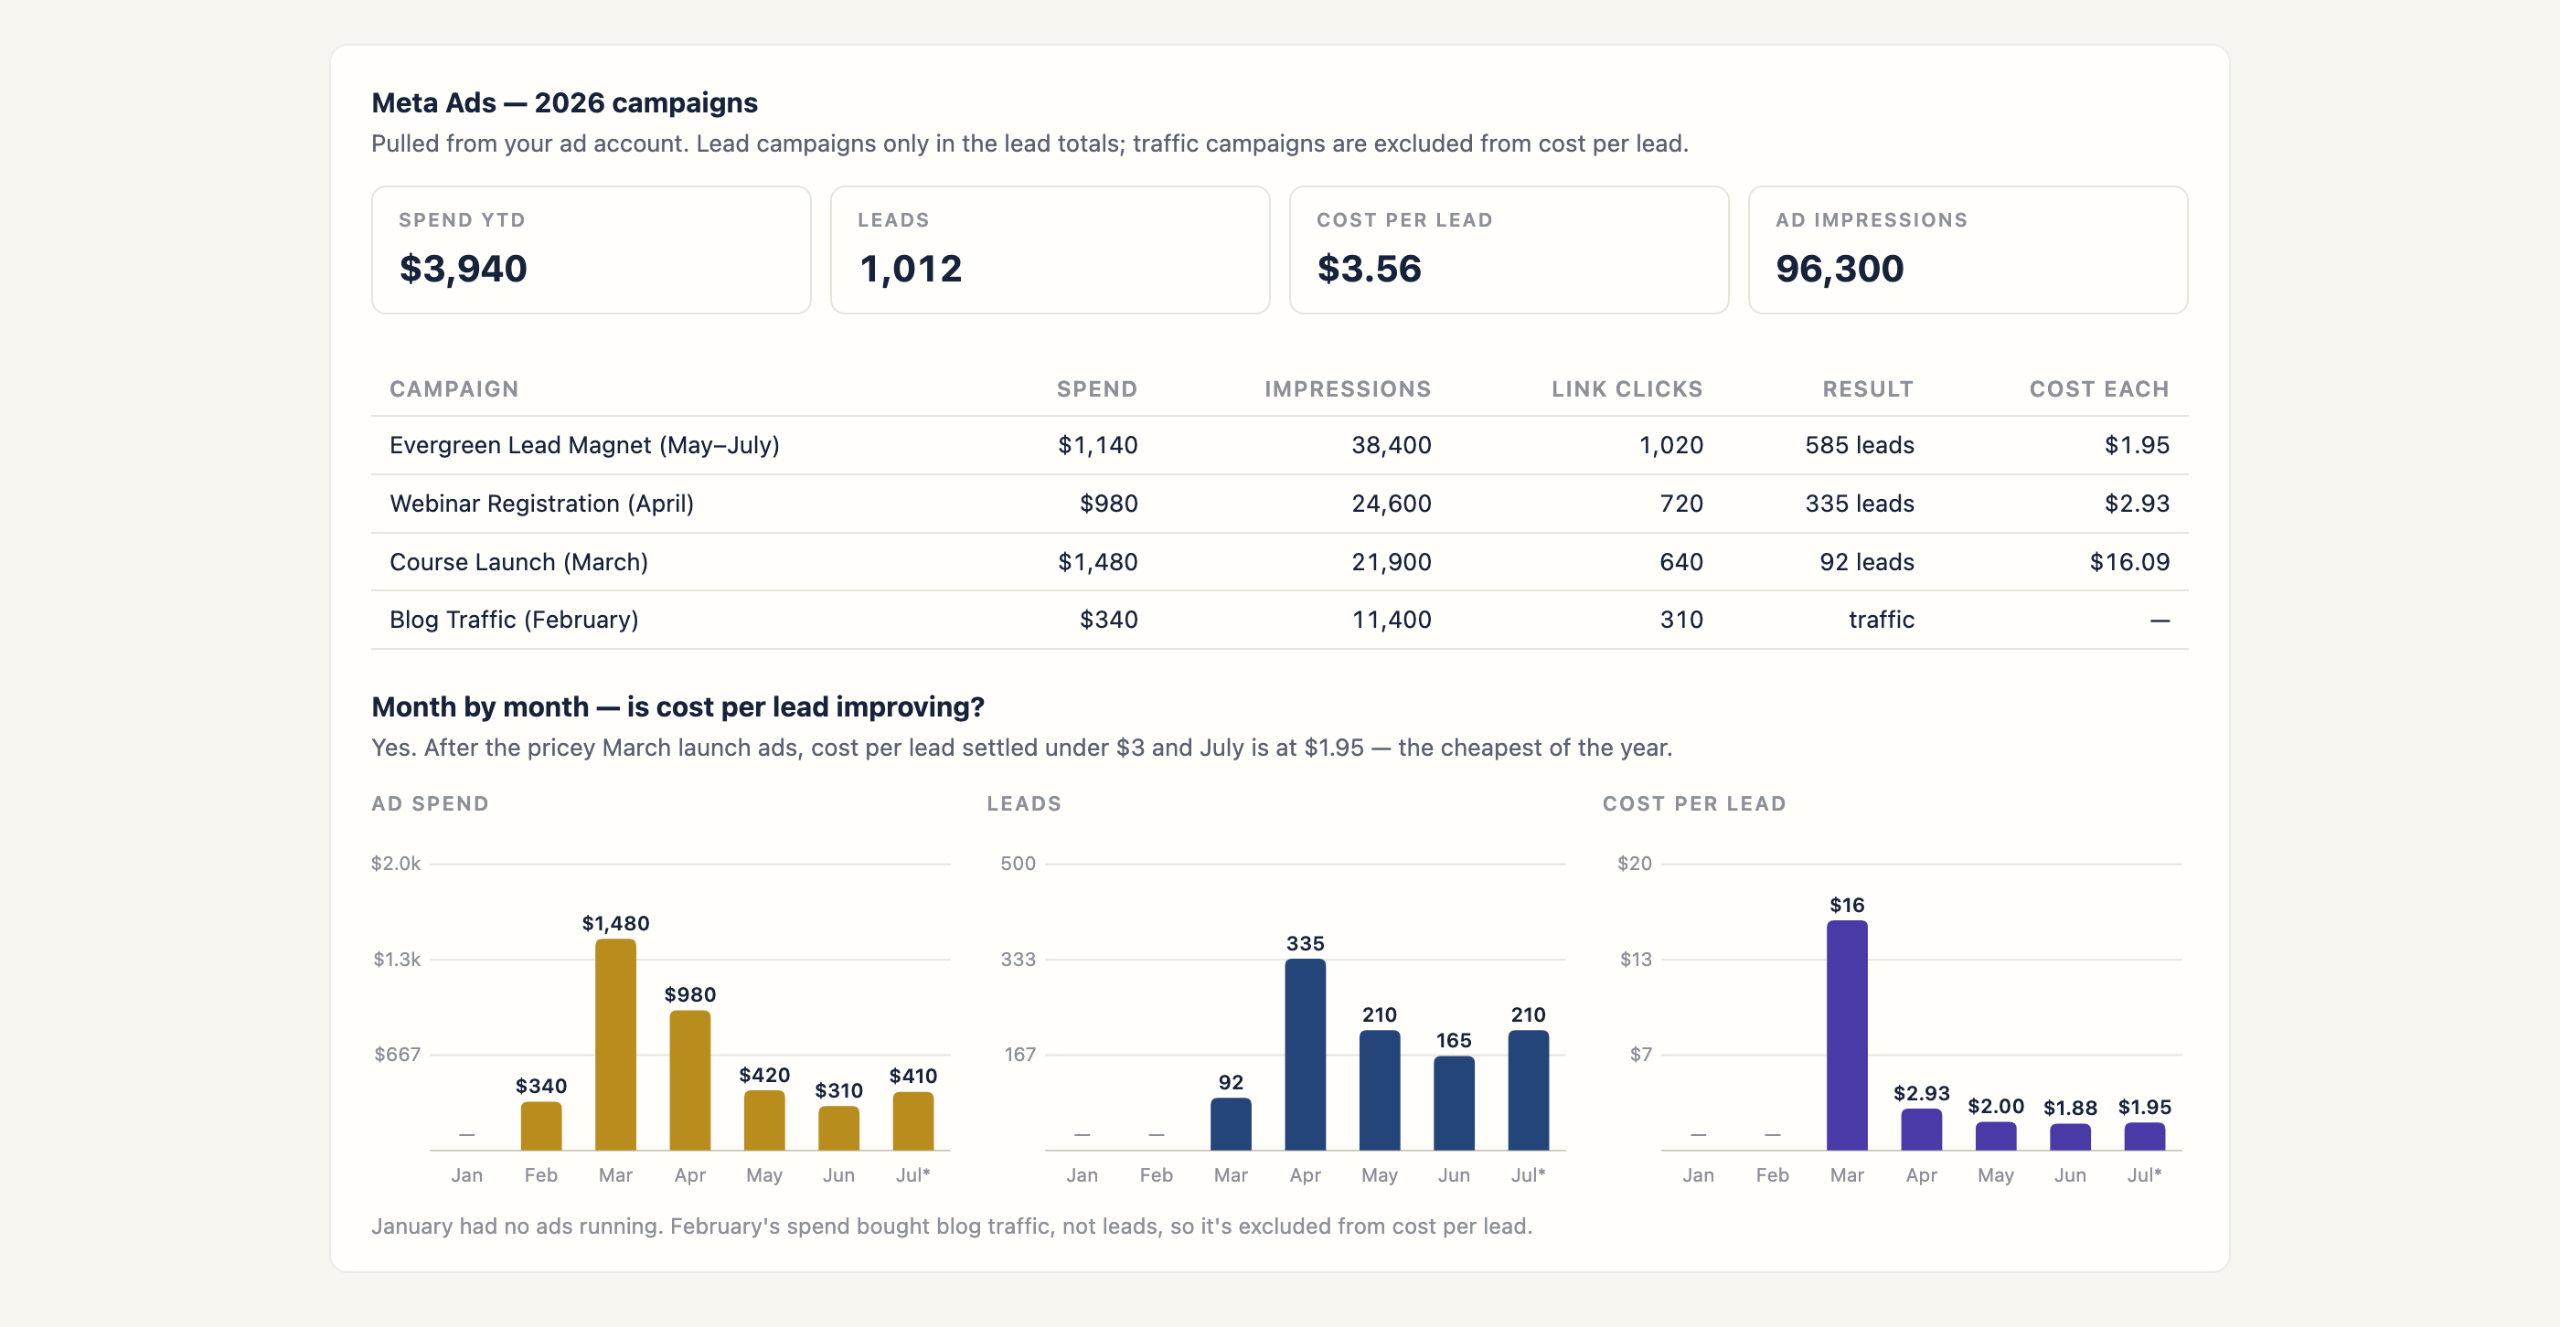Screen dimensions: 2560x1327
Task: Select the Blog Traffic (February) campaign name
Action: pos(514,620)
